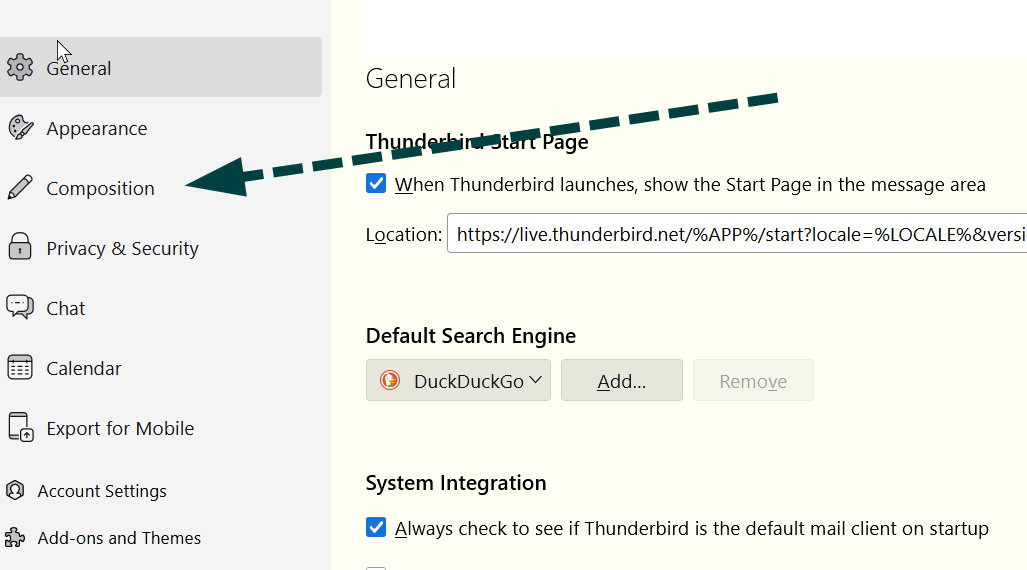
Task: Go to Add-ons and Themes
Action: [x=119, y=538]
